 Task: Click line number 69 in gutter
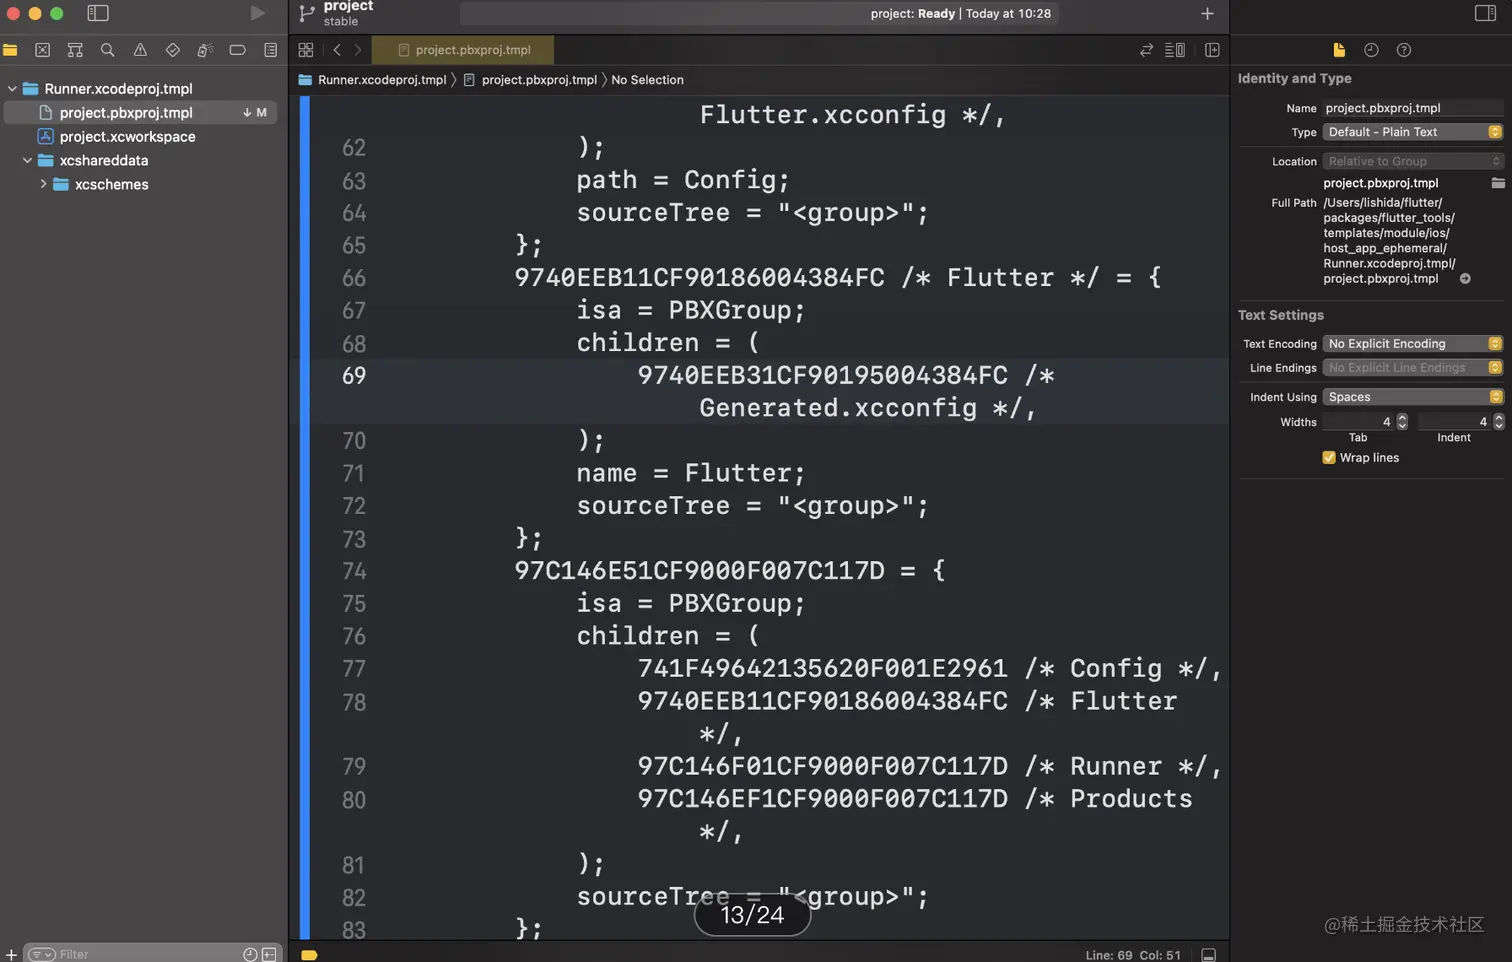pyautogui.click(x=354, y=376)
